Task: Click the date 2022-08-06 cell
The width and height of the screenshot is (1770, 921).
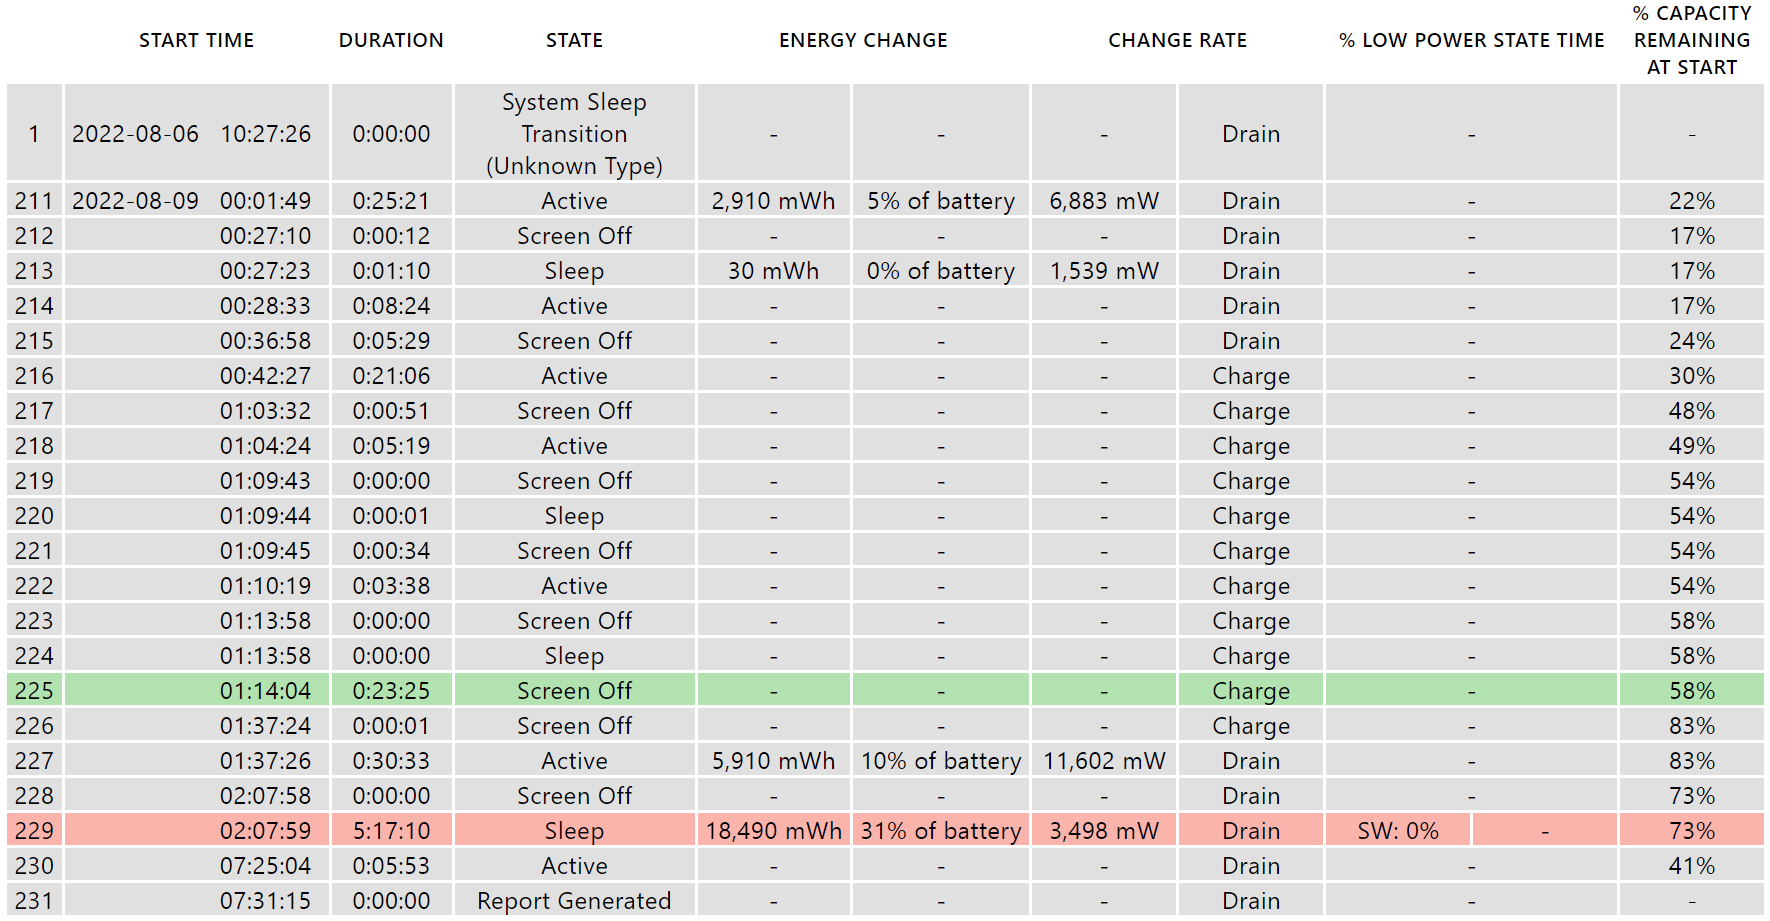Action: point(135,133)
